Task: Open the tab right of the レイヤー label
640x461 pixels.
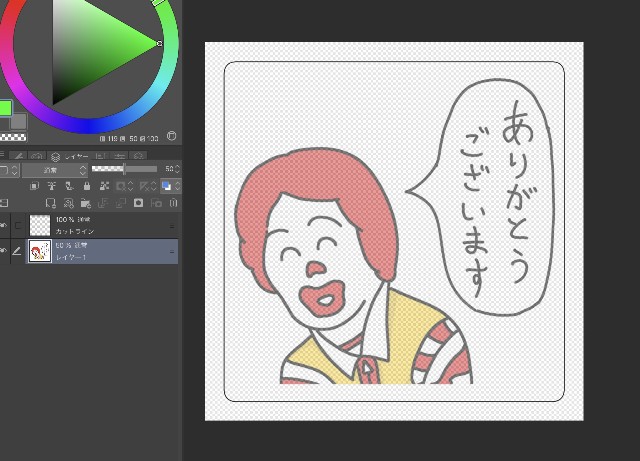Action: point(100,156)
